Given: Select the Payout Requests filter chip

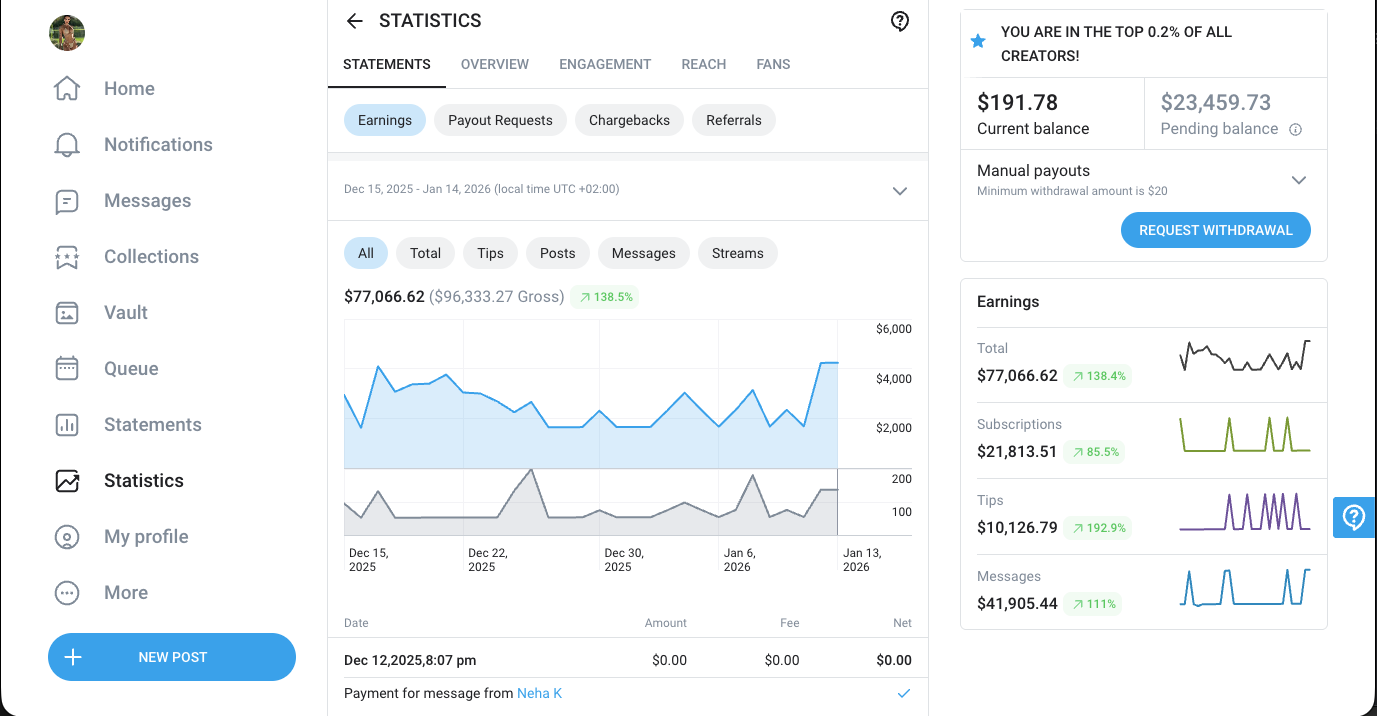Looking at the screenshot, I should click(x=500, y=120).
